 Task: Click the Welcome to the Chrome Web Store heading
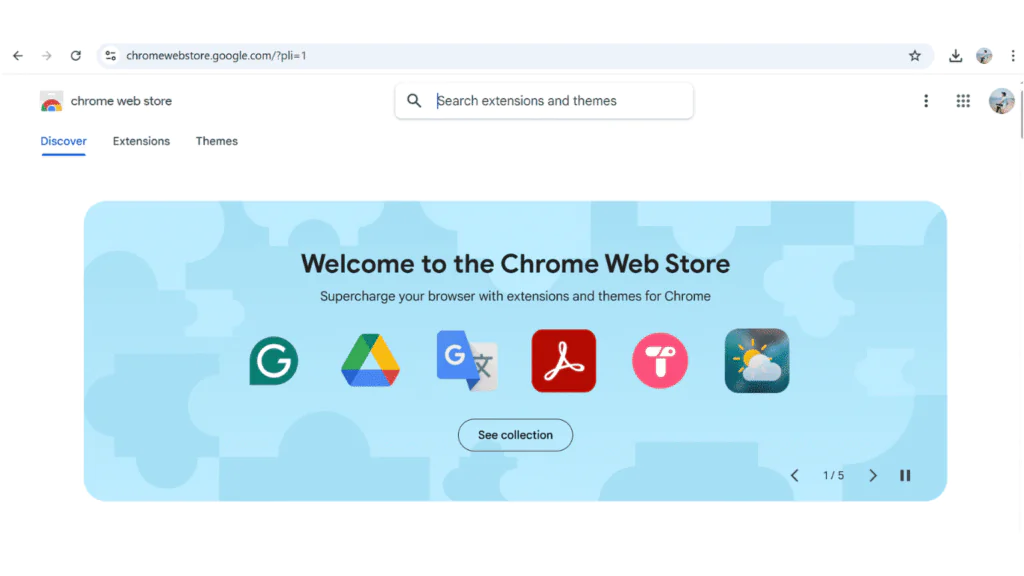[515, 264]
